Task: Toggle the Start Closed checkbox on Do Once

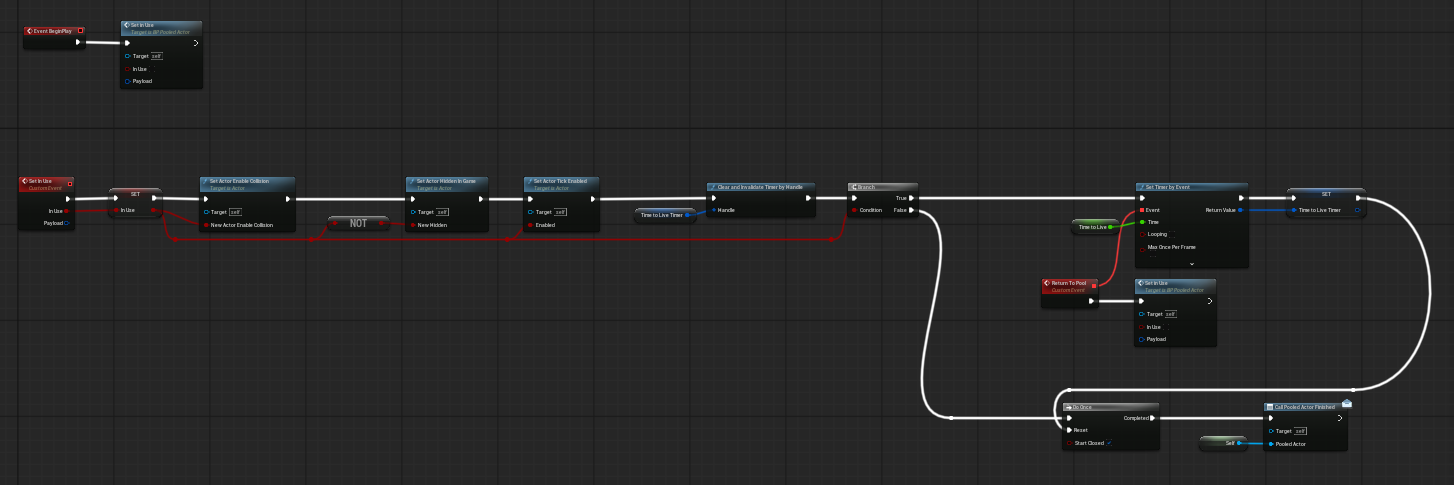Action: [x=1109, y=442]
